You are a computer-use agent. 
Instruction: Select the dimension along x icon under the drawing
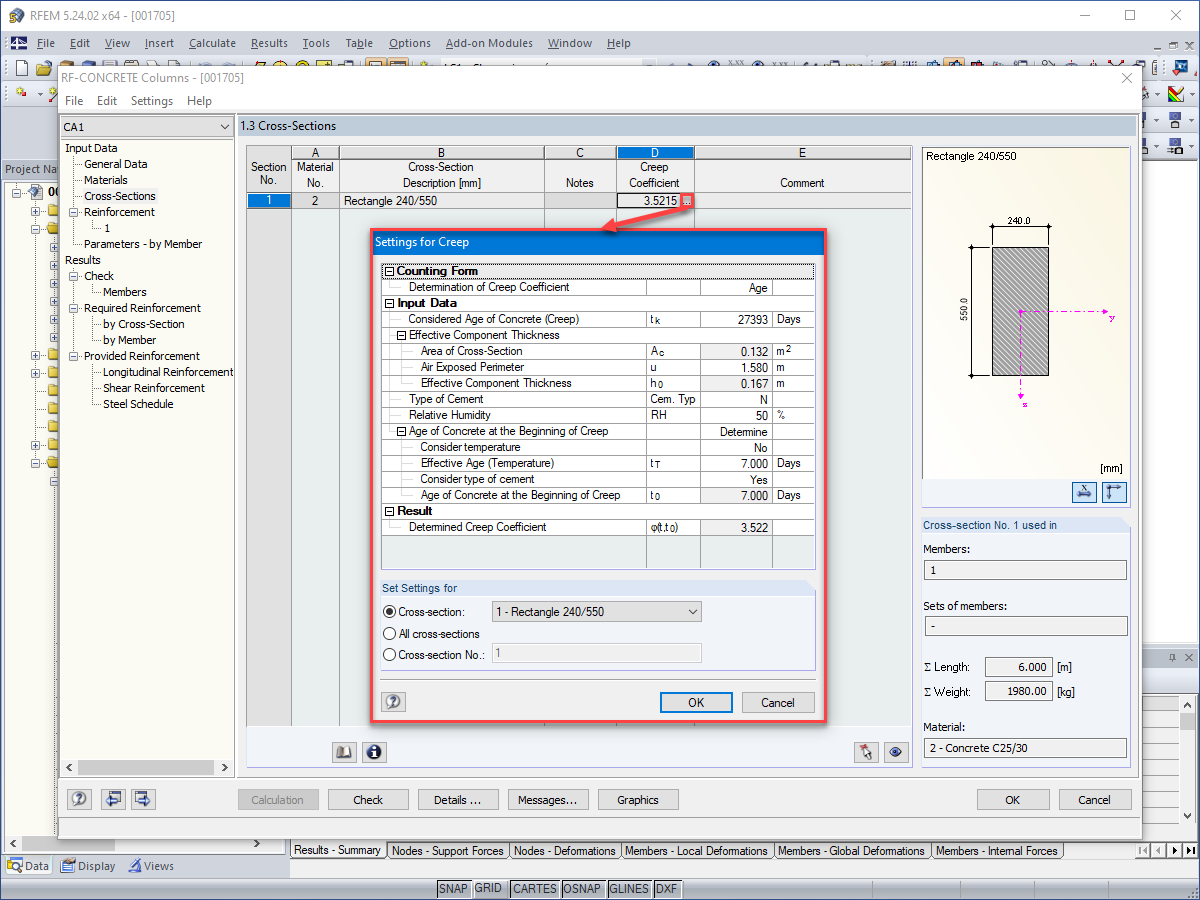click(1083, 492)
